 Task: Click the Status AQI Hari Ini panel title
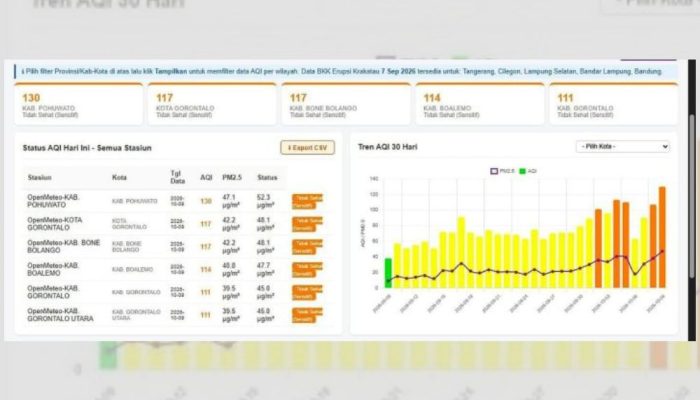point(87,148)
